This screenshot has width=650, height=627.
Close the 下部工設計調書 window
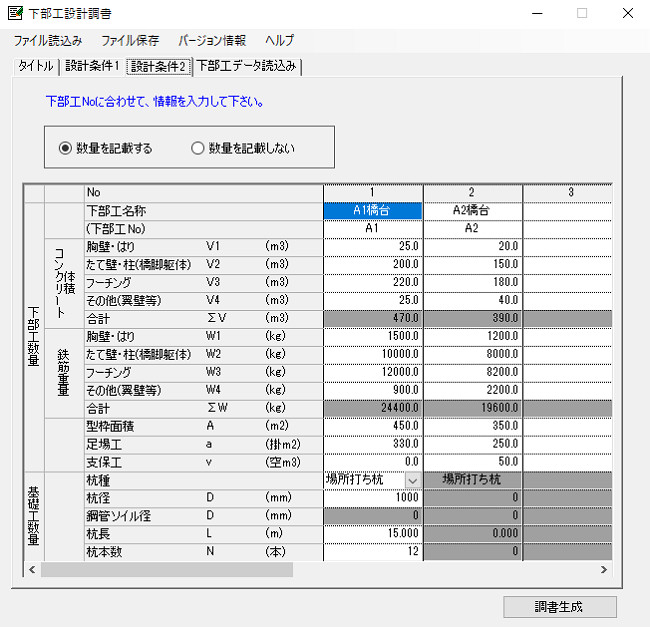coord(628,13)
